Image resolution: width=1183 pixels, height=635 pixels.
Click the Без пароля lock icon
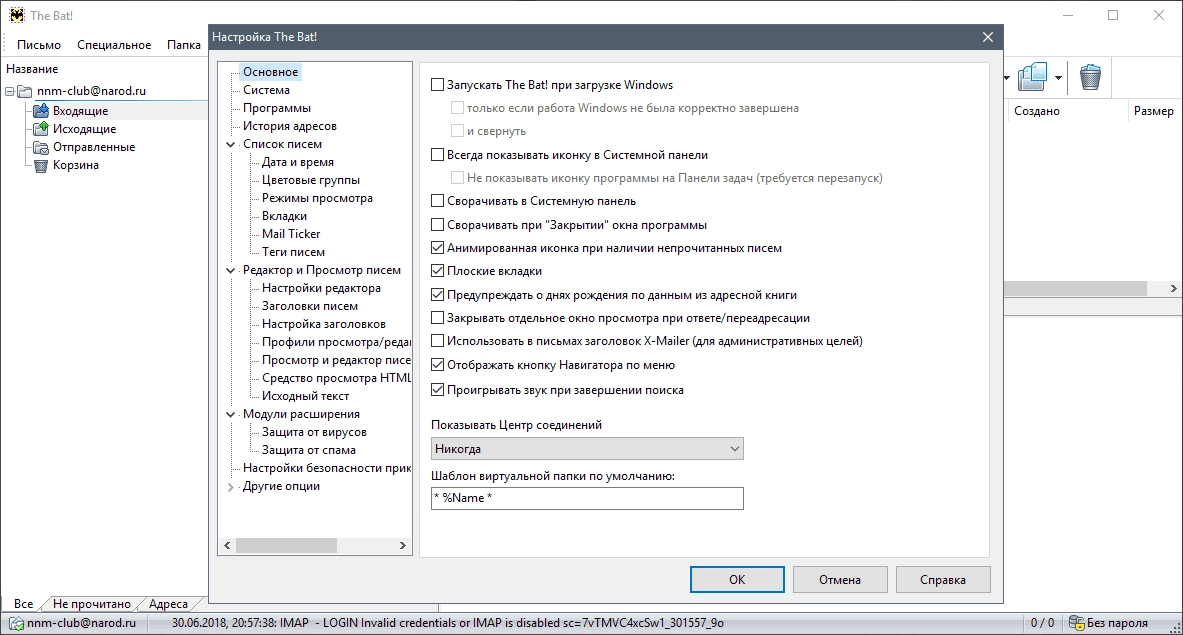point(1077,623)
